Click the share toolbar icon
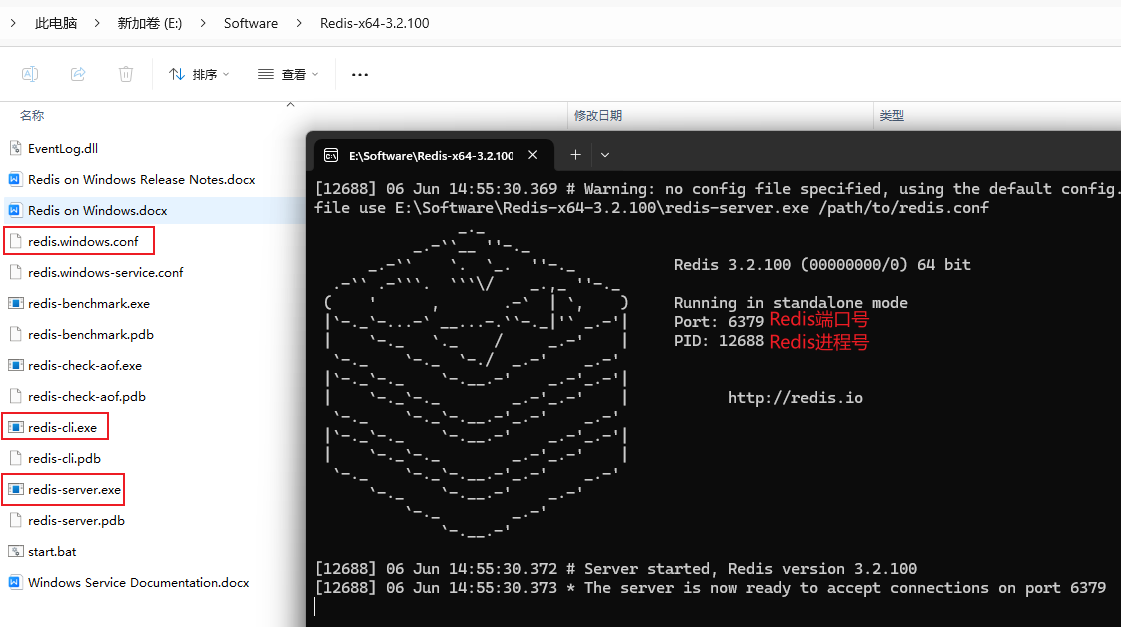The image size is (1121, 627). [x=78, y=74]
